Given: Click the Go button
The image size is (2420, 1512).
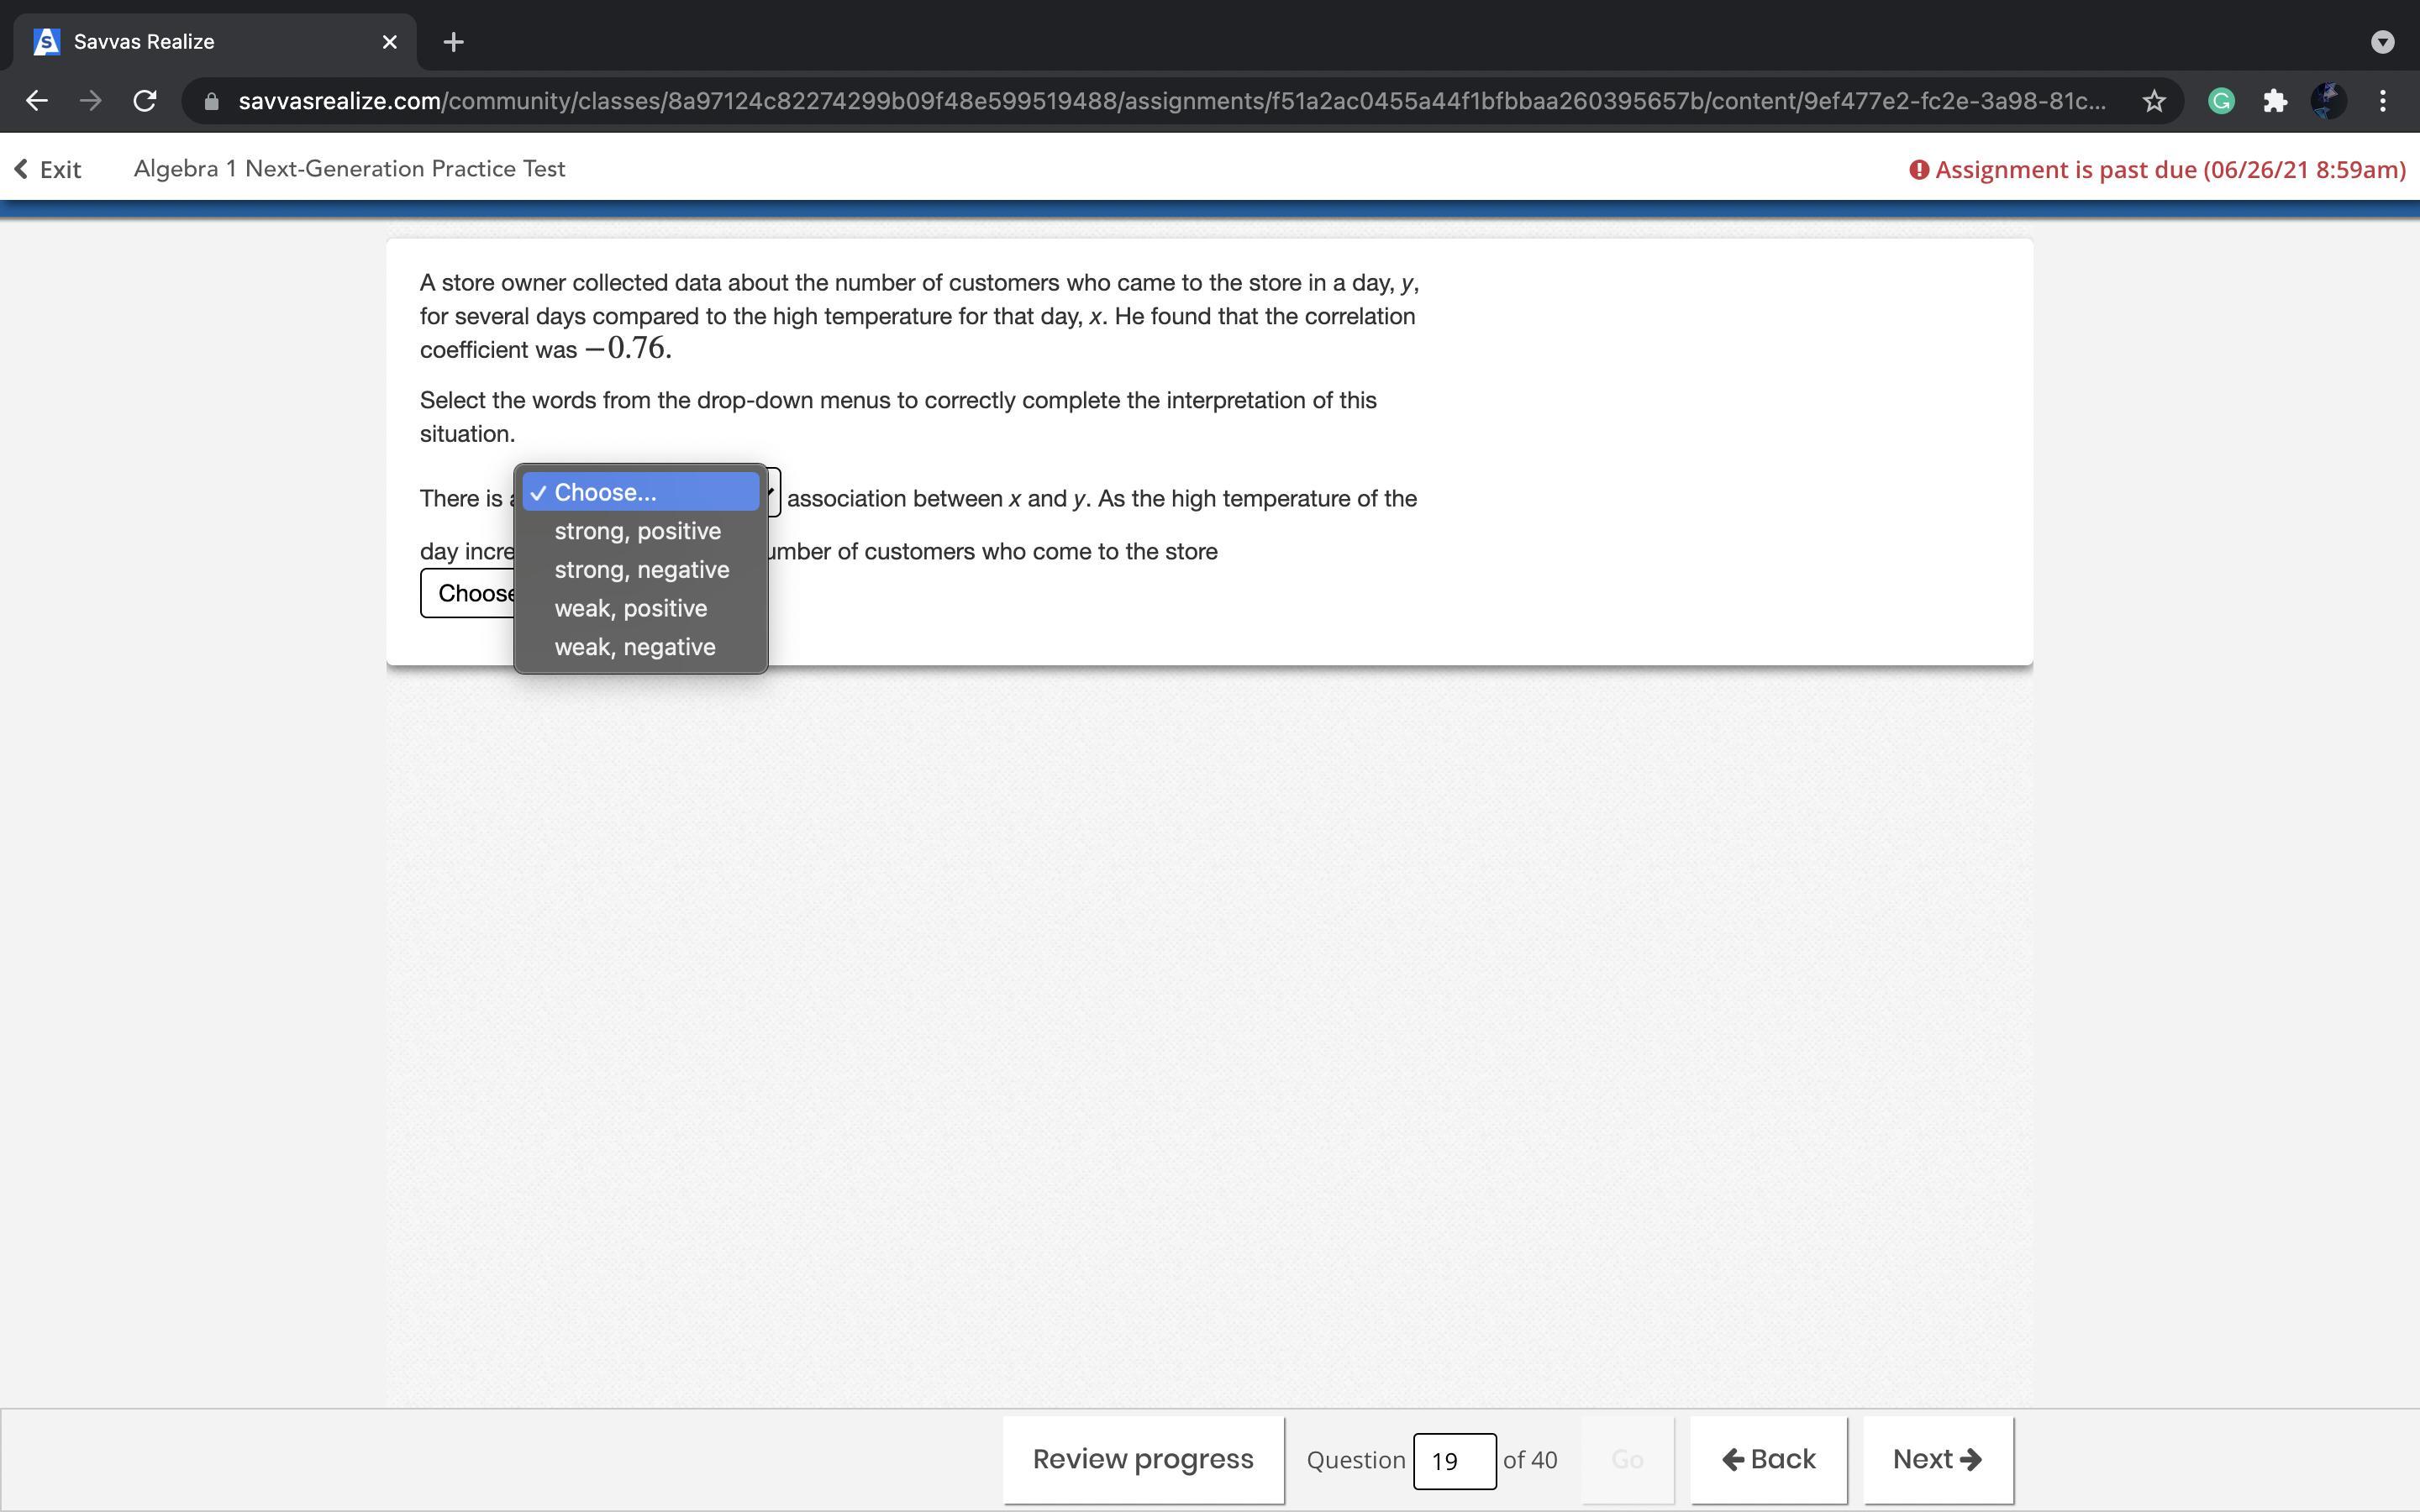Looking at the screenshot, I should (x=1627, y=1459).
